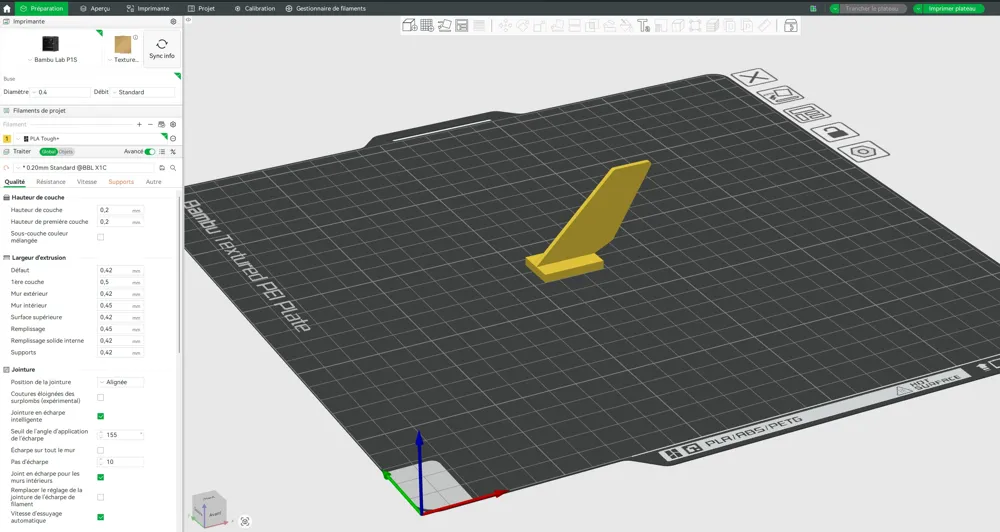Click the Arrange all objects icon

pos(462,26)
